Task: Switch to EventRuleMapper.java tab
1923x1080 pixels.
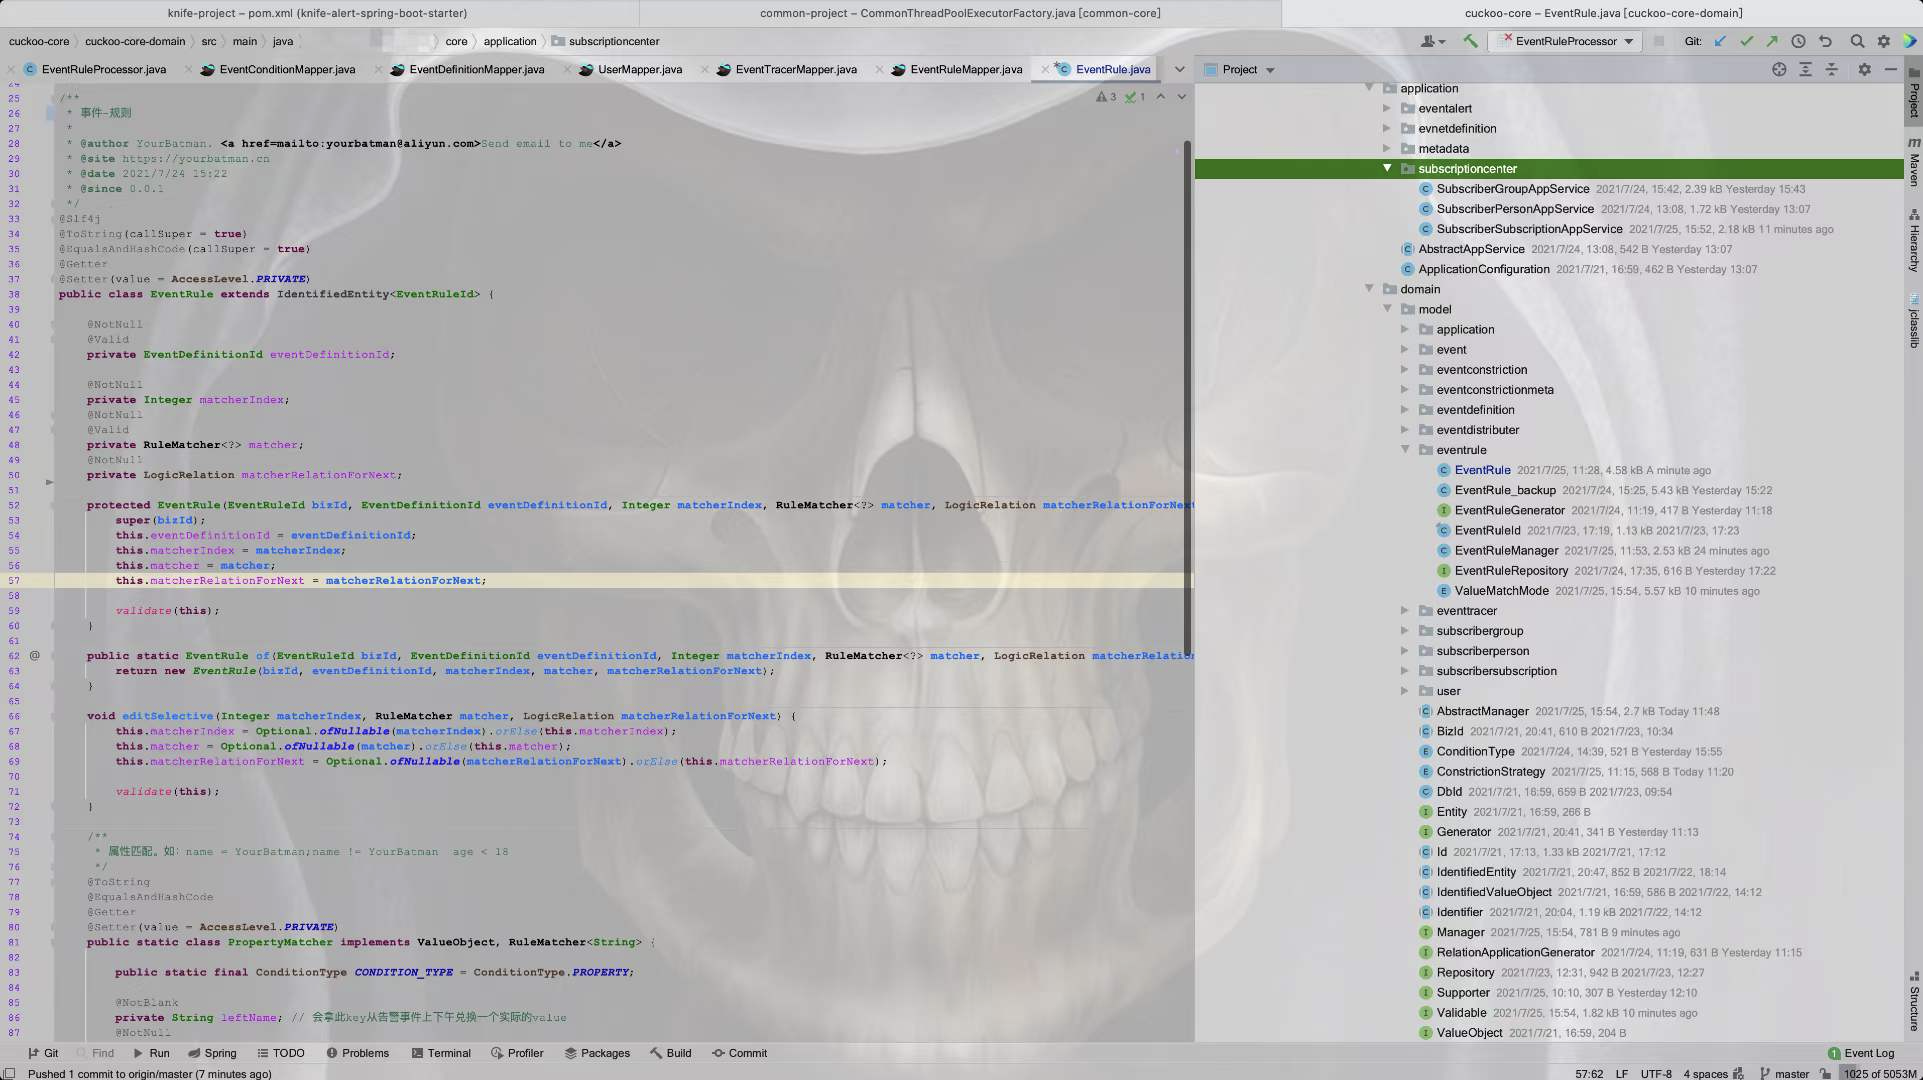Action: pyautogui.click(x=965, y=69)
